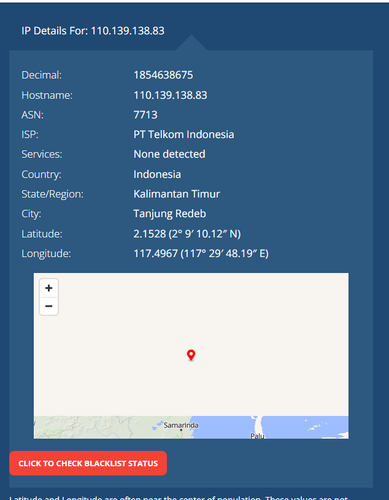Viewport: 389px width, 500px height.
Task: Click hostname value 110.139.138.83
Action: point(170,95)
